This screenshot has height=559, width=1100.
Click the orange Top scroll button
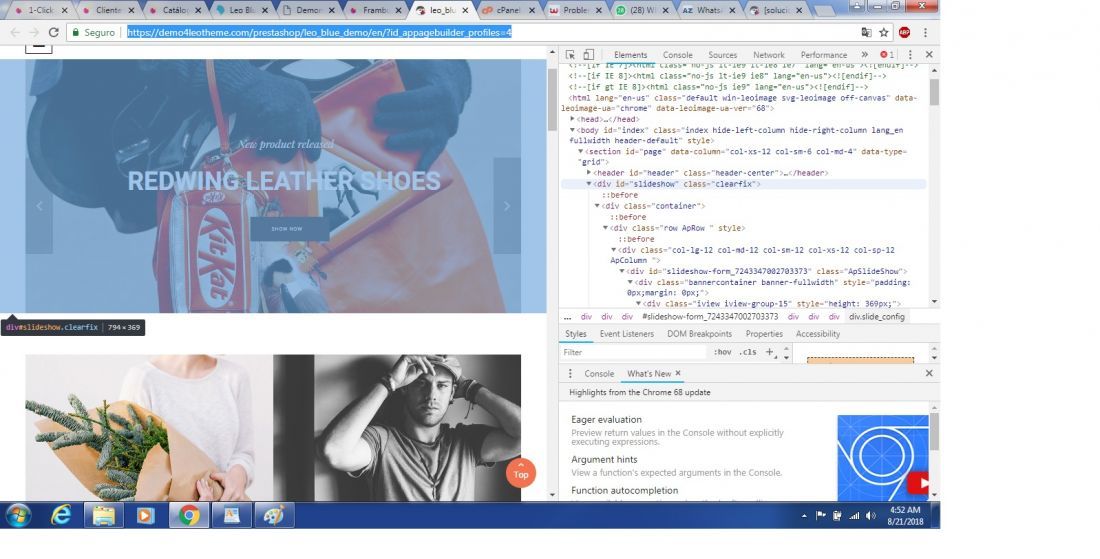521,473
